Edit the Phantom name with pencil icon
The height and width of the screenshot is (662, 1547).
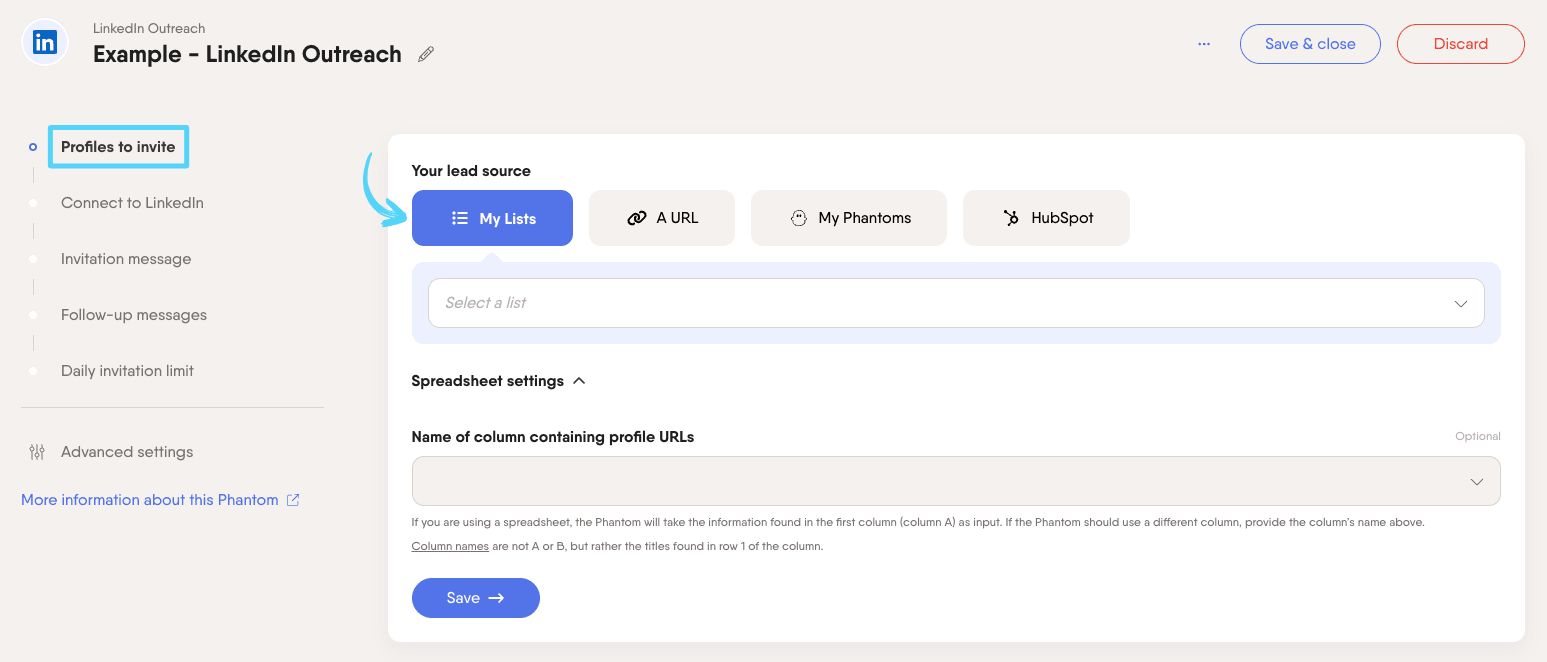pyautogui.click(x=426, y=54)
